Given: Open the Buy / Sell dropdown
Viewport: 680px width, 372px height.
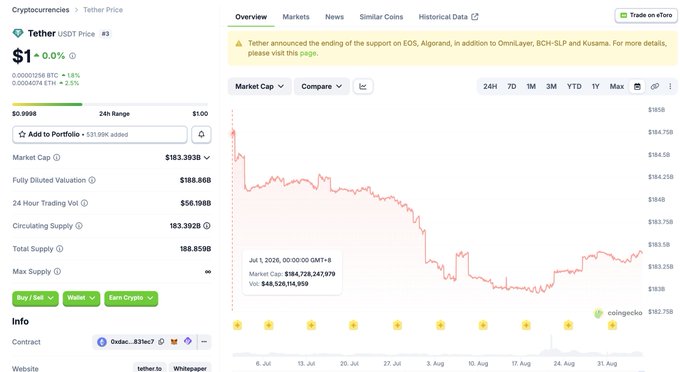Looking at the screenshot, I should tap(35, 298).
